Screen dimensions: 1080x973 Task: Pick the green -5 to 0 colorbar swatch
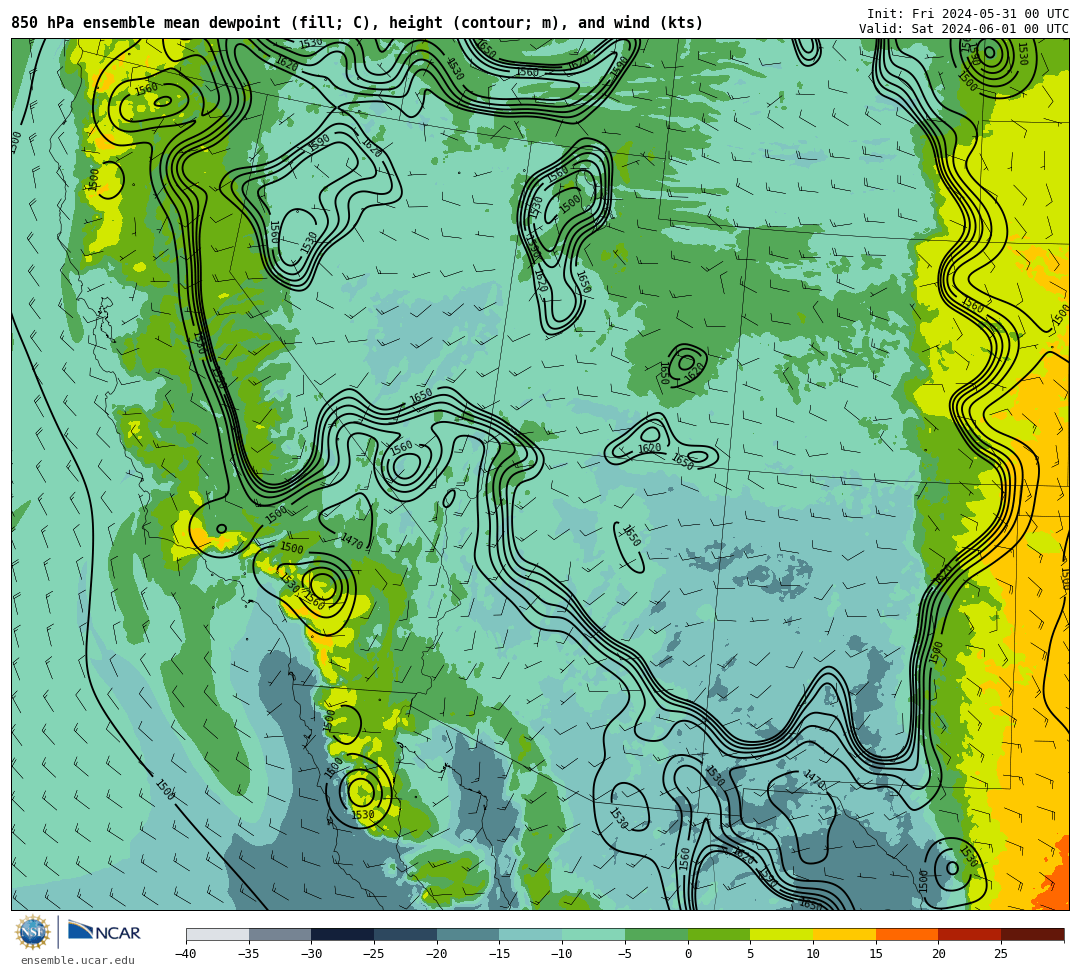coord(656,934)
